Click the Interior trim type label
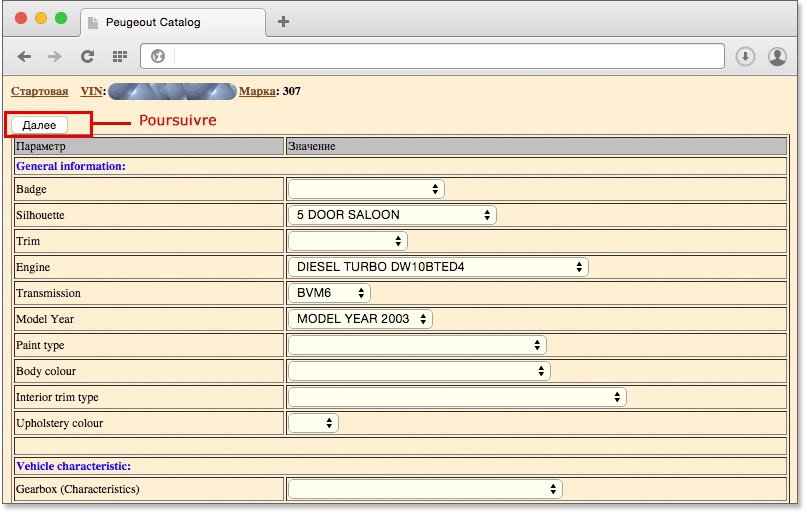Viewport: 808px width, 516px height. [57, 397]
